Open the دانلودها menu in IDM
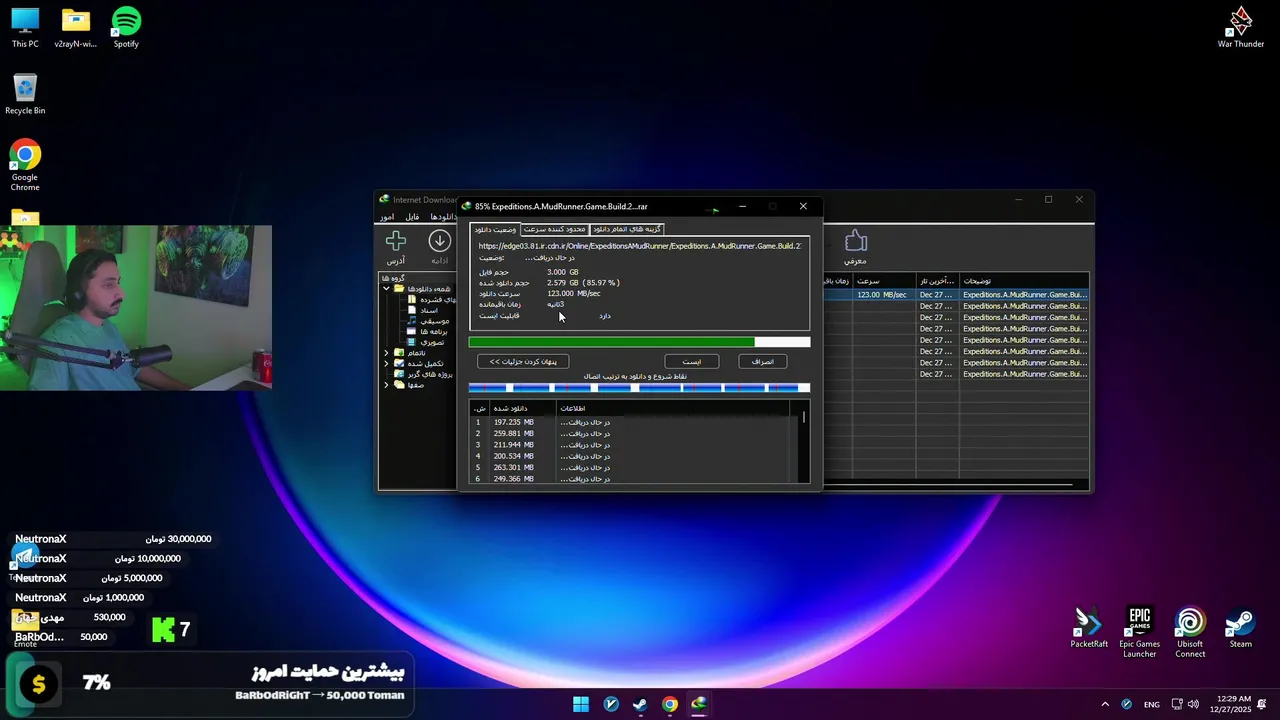1280x720 pixels. (443, 217)
